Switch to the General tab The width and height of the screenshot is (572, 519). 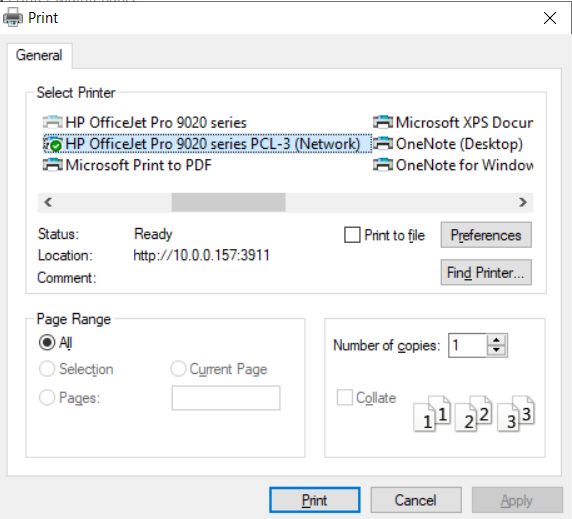coord(39,55)
